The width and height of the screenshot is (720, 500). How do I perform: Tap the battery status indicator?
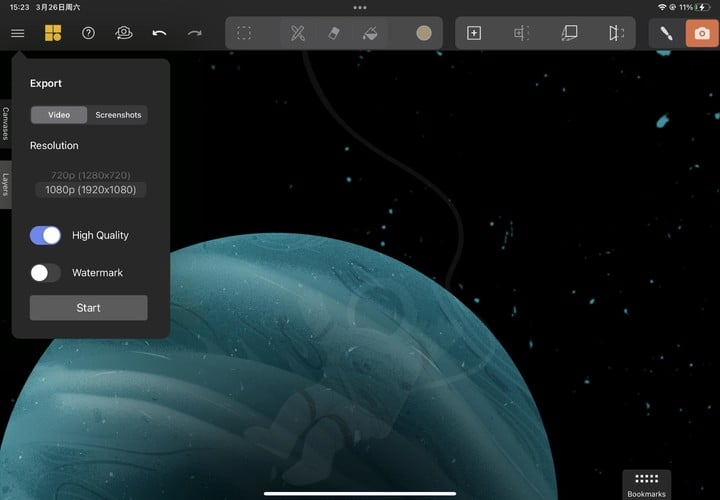pyautogui.click(x=702, y=7)
